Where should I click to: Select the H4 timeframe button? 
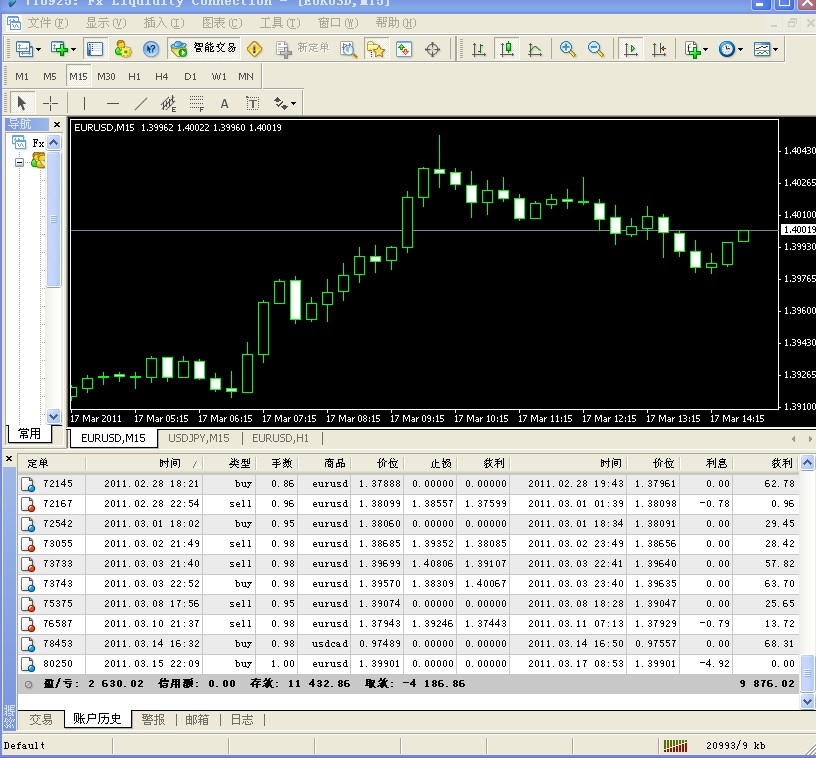(162, 76)
